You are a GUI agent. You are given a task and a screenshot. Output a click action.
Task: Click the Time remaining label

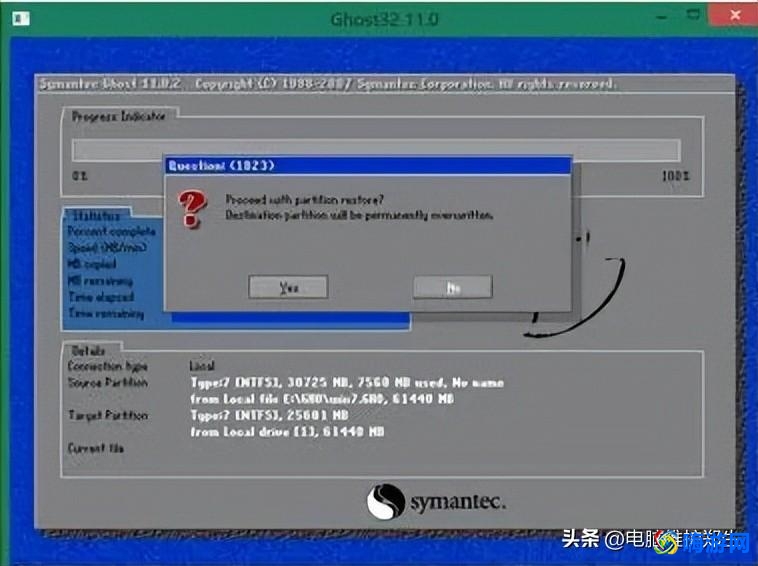point(106,313)
